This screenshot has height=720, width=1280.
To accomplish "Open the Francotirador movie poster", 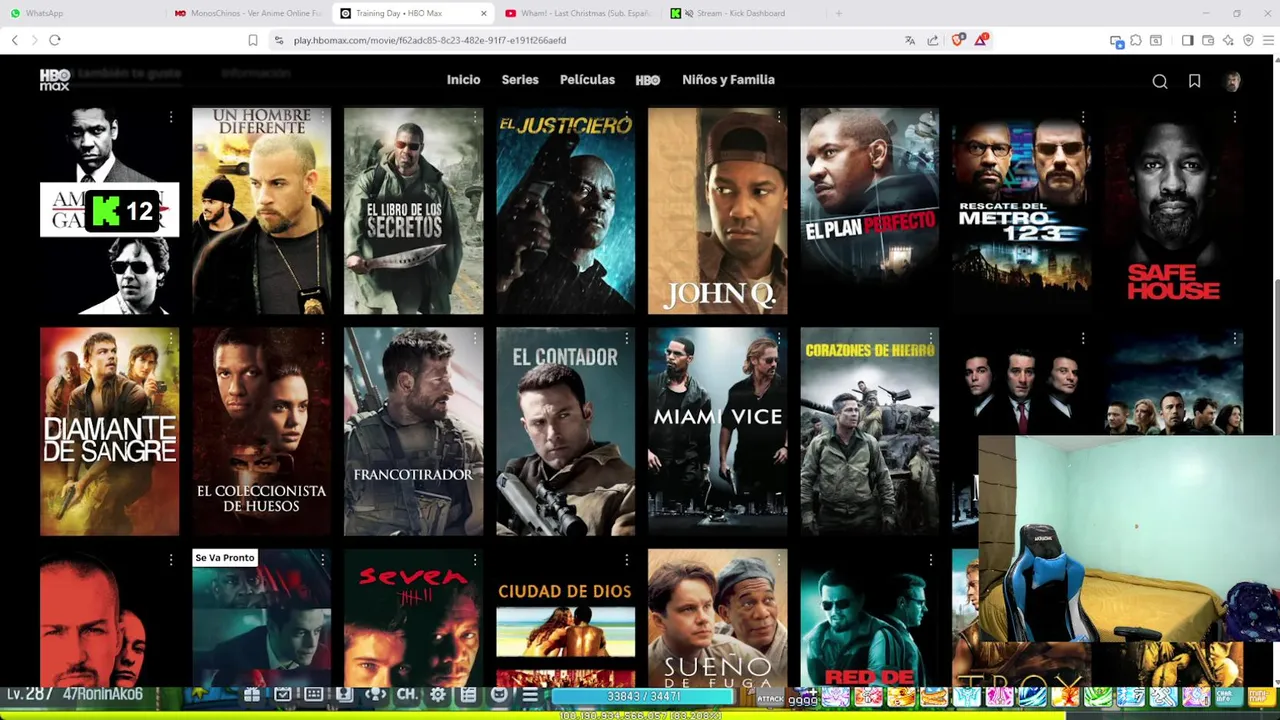I will [x=413, y=432].
